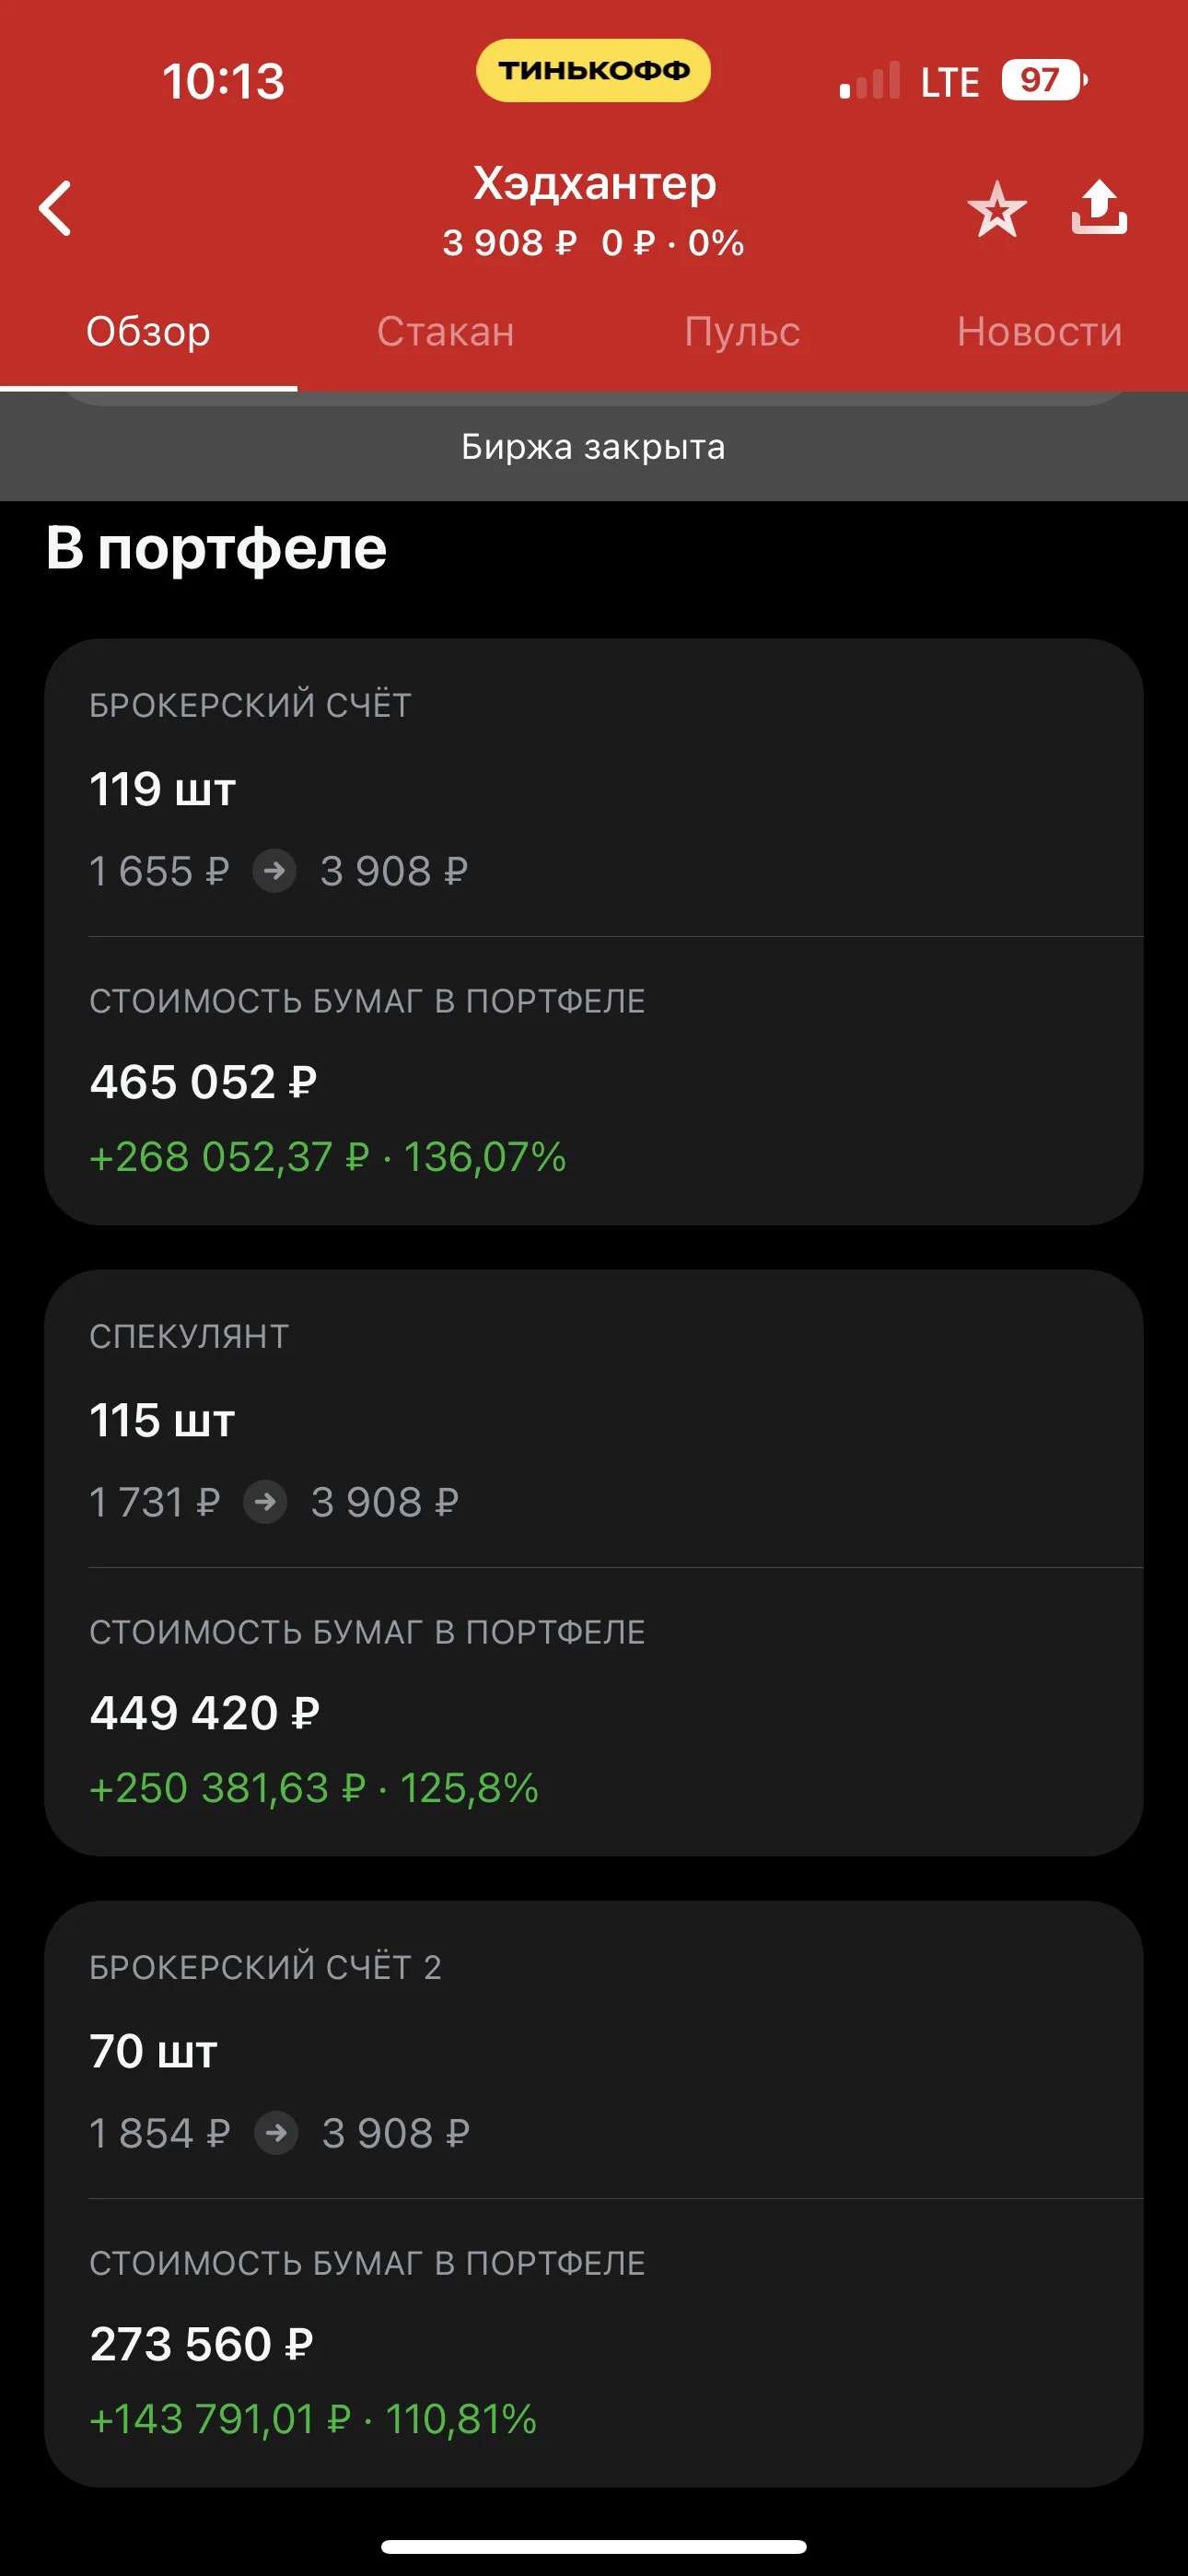The width and height of the screenshot is (1188, 2576).
Task: Tap arrow icon between 1 655 ₽ and 3 908 ₽
Action: [x=274, y=870]
